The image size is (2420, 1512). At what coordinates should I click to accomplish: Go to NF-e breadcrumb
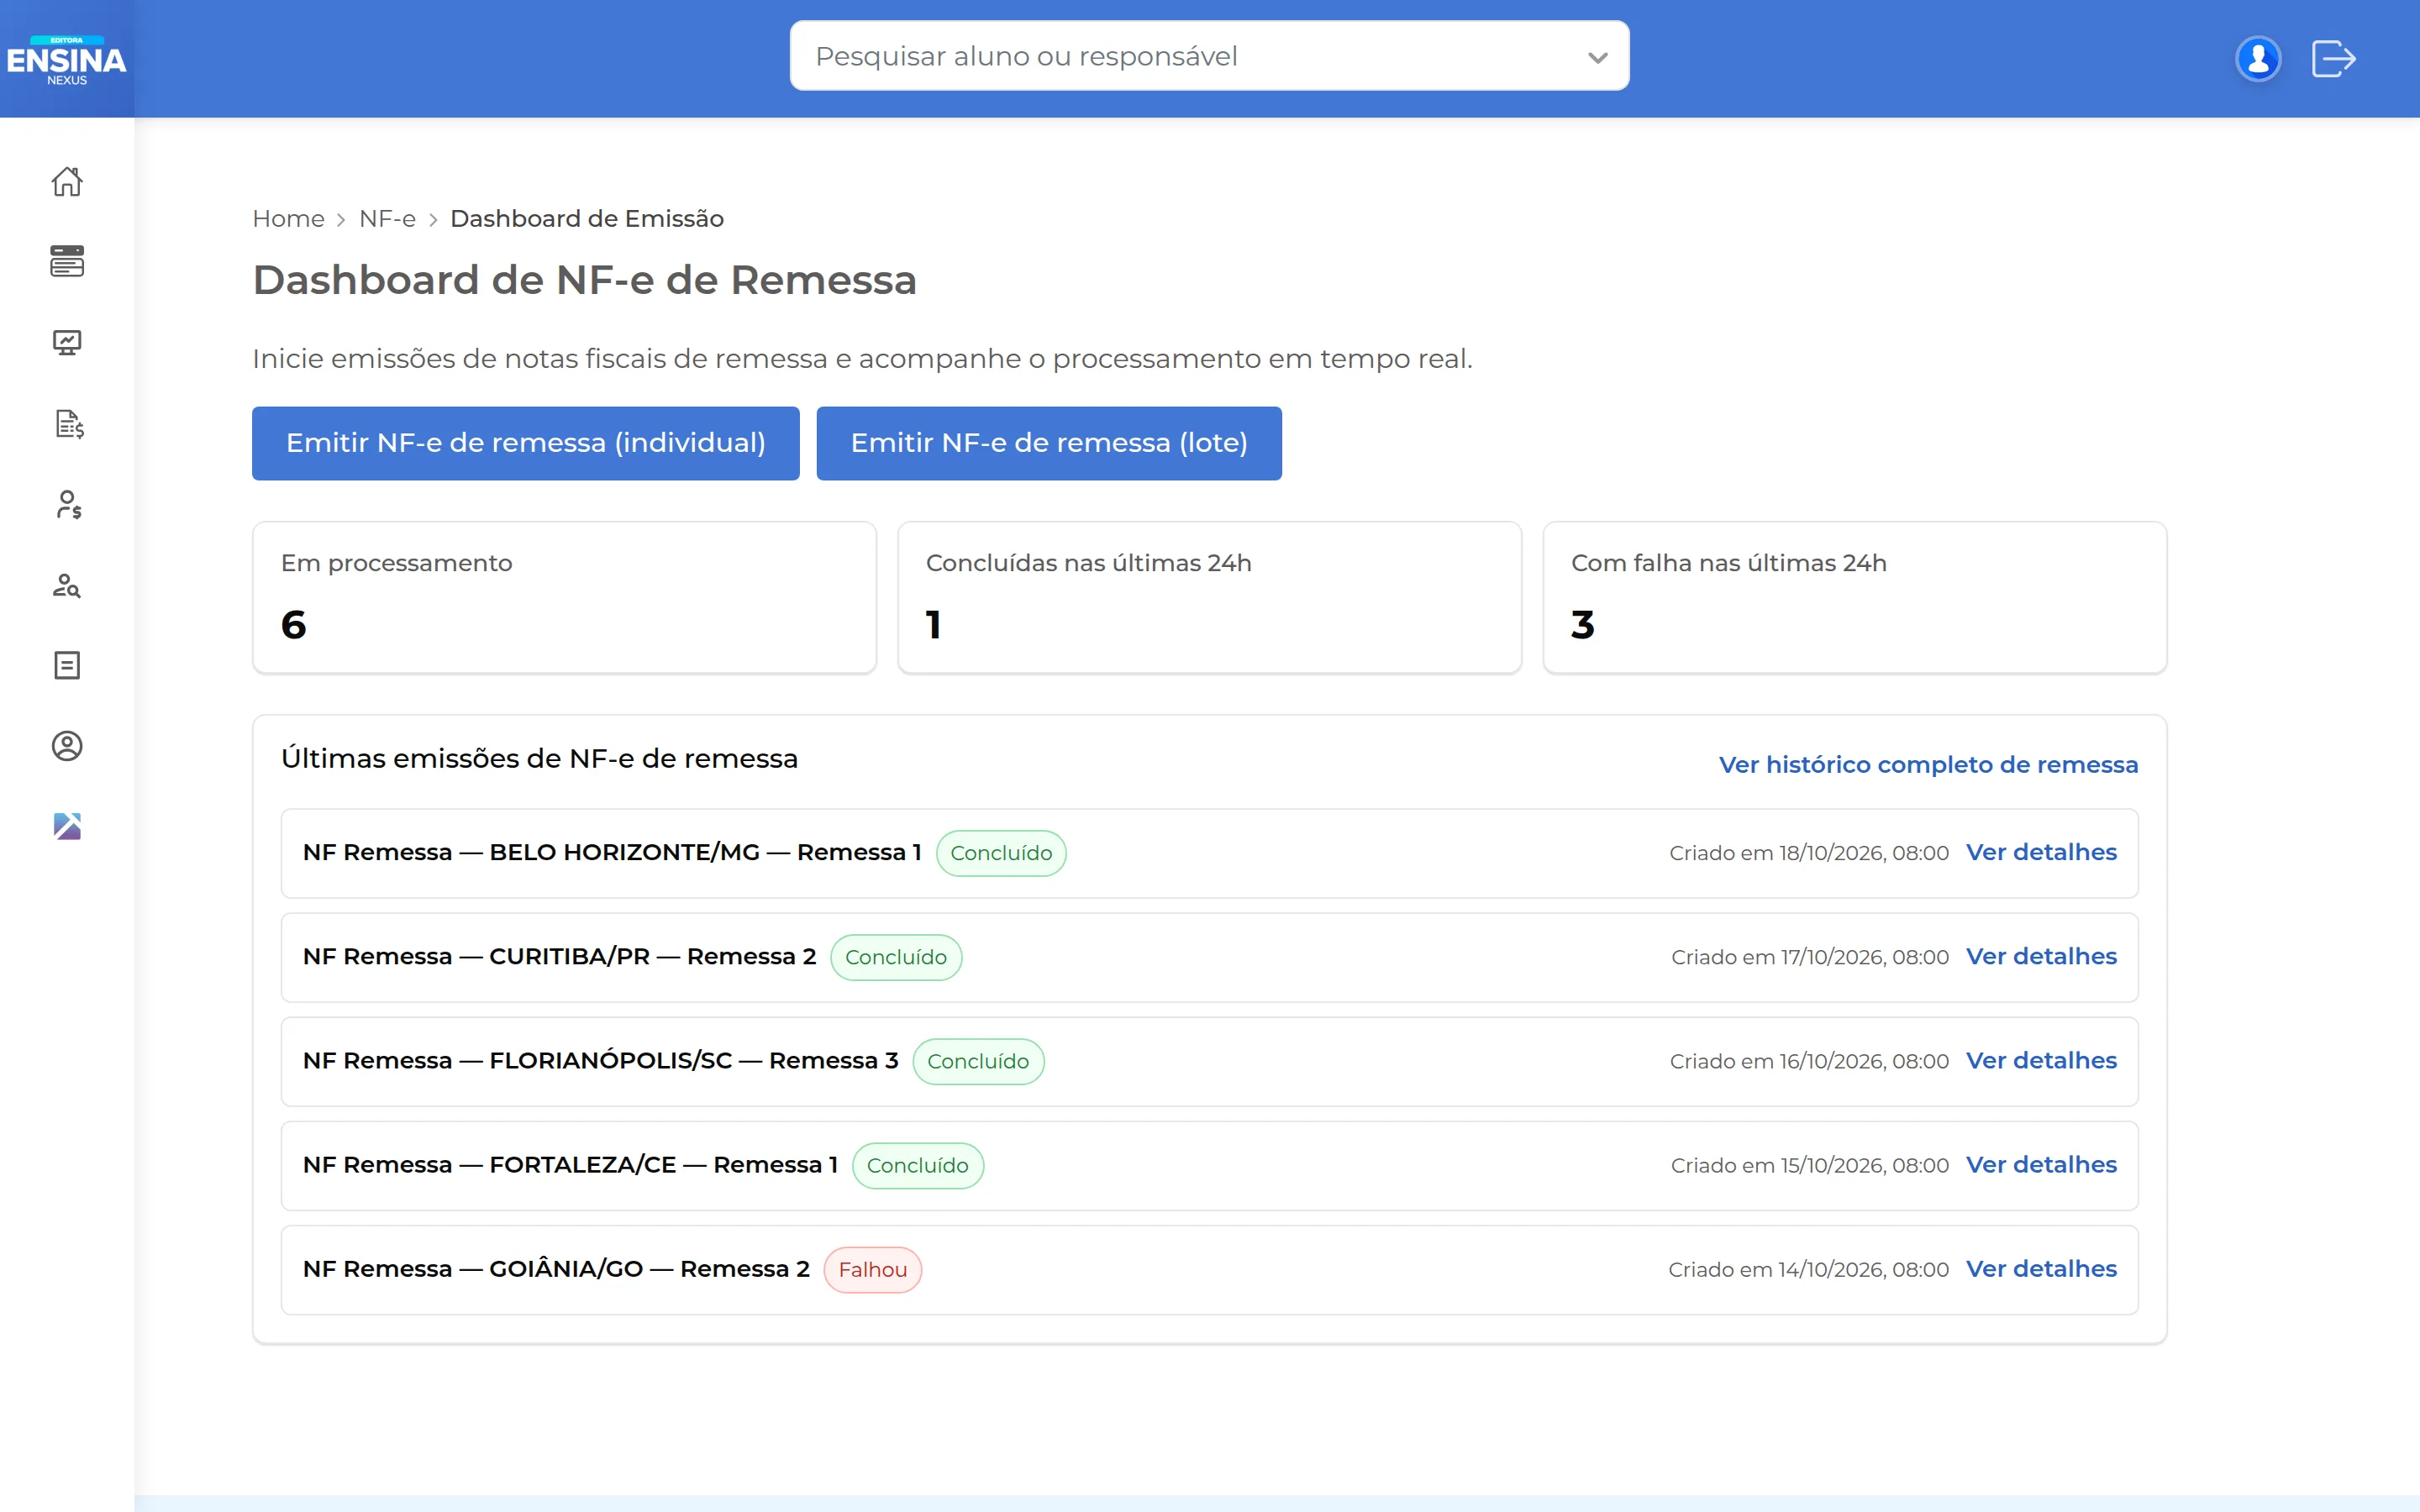point(387,219)
